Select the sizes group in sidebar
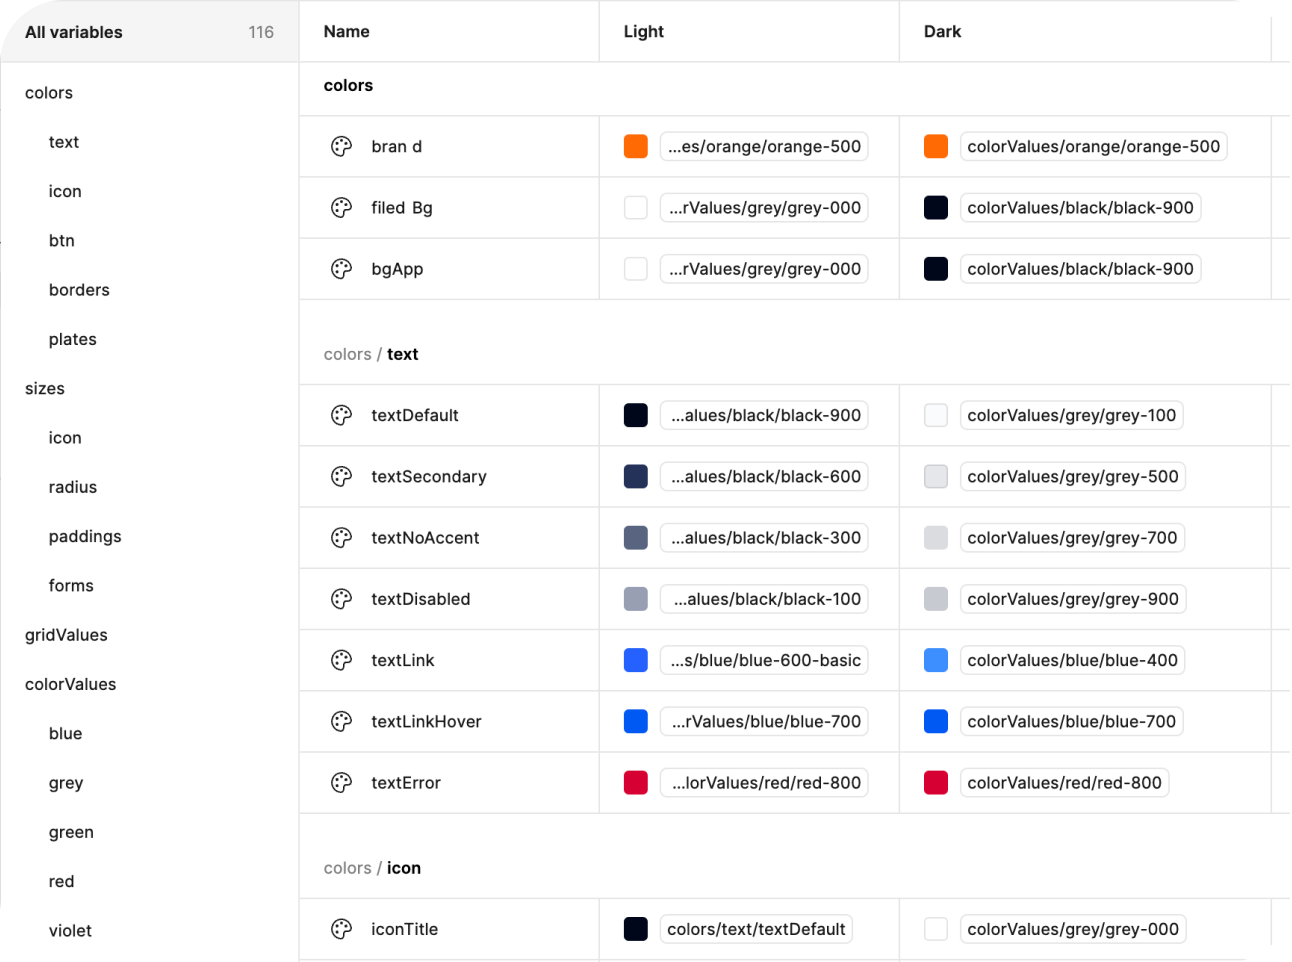1292x962 pixels. (45, 389)
